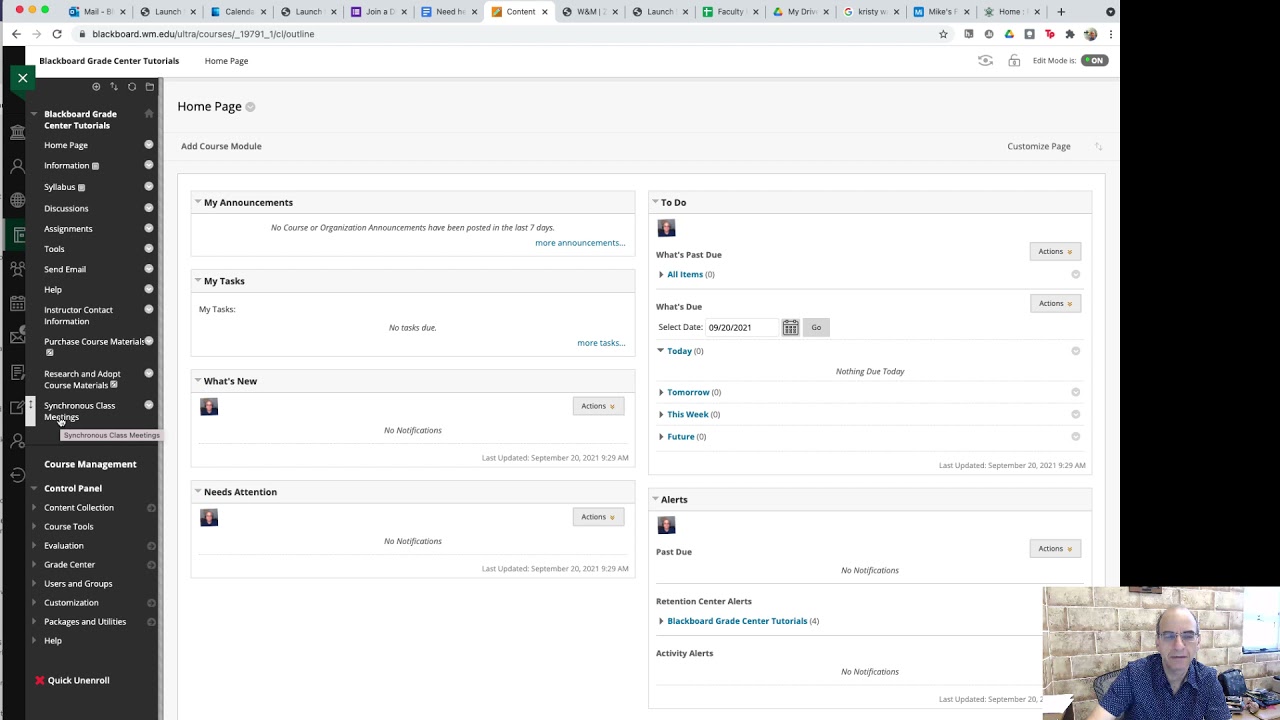Open the Actions dropdown in What's New
The width and height of the screenshot is (1280, 720).
tap(598, 406)
